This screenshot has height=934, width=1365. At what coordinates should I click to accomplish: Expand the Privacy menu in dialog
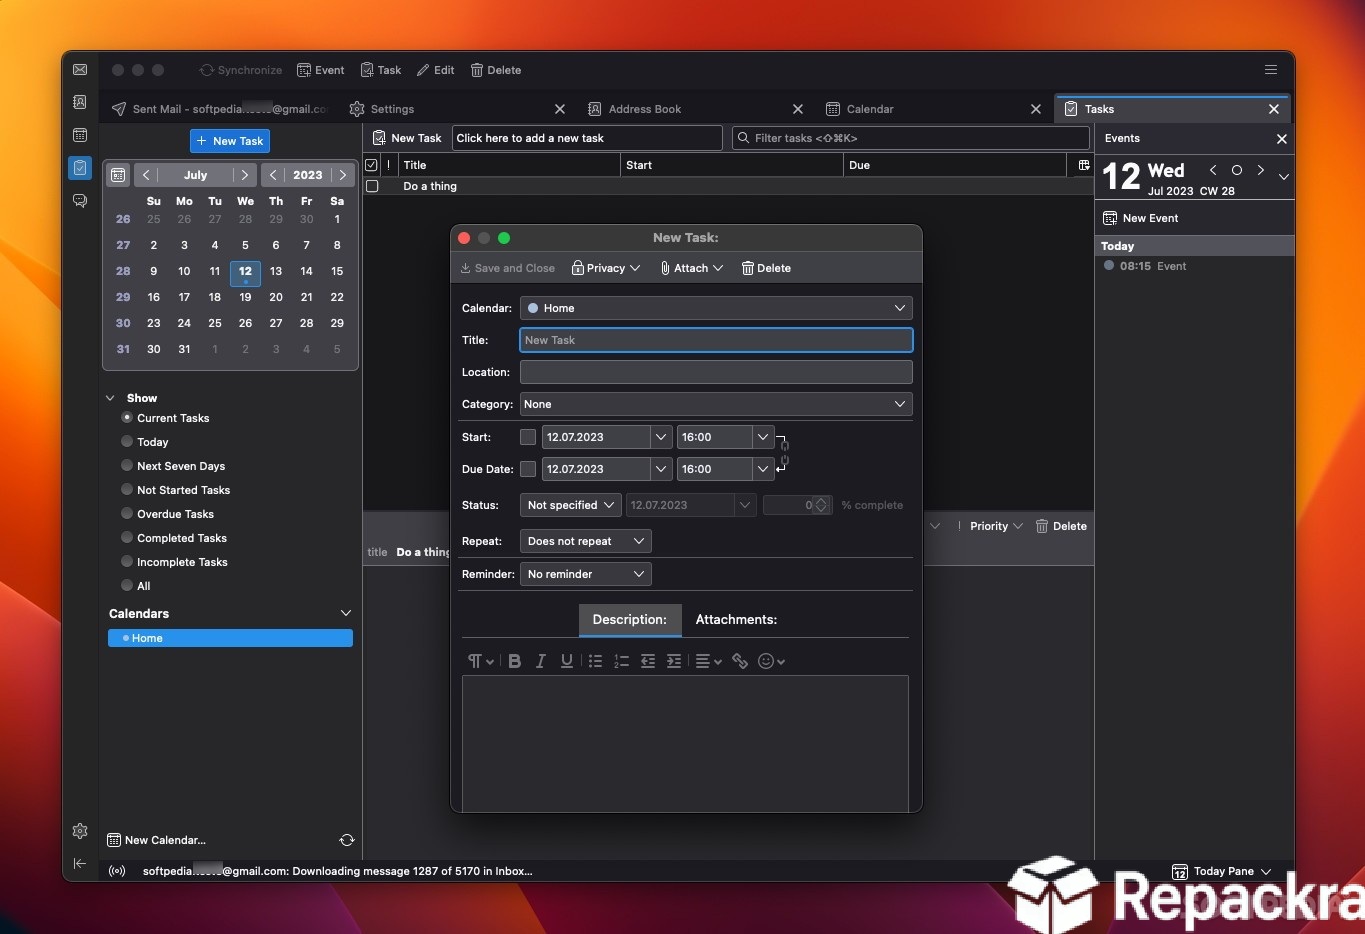click(606, 268)
